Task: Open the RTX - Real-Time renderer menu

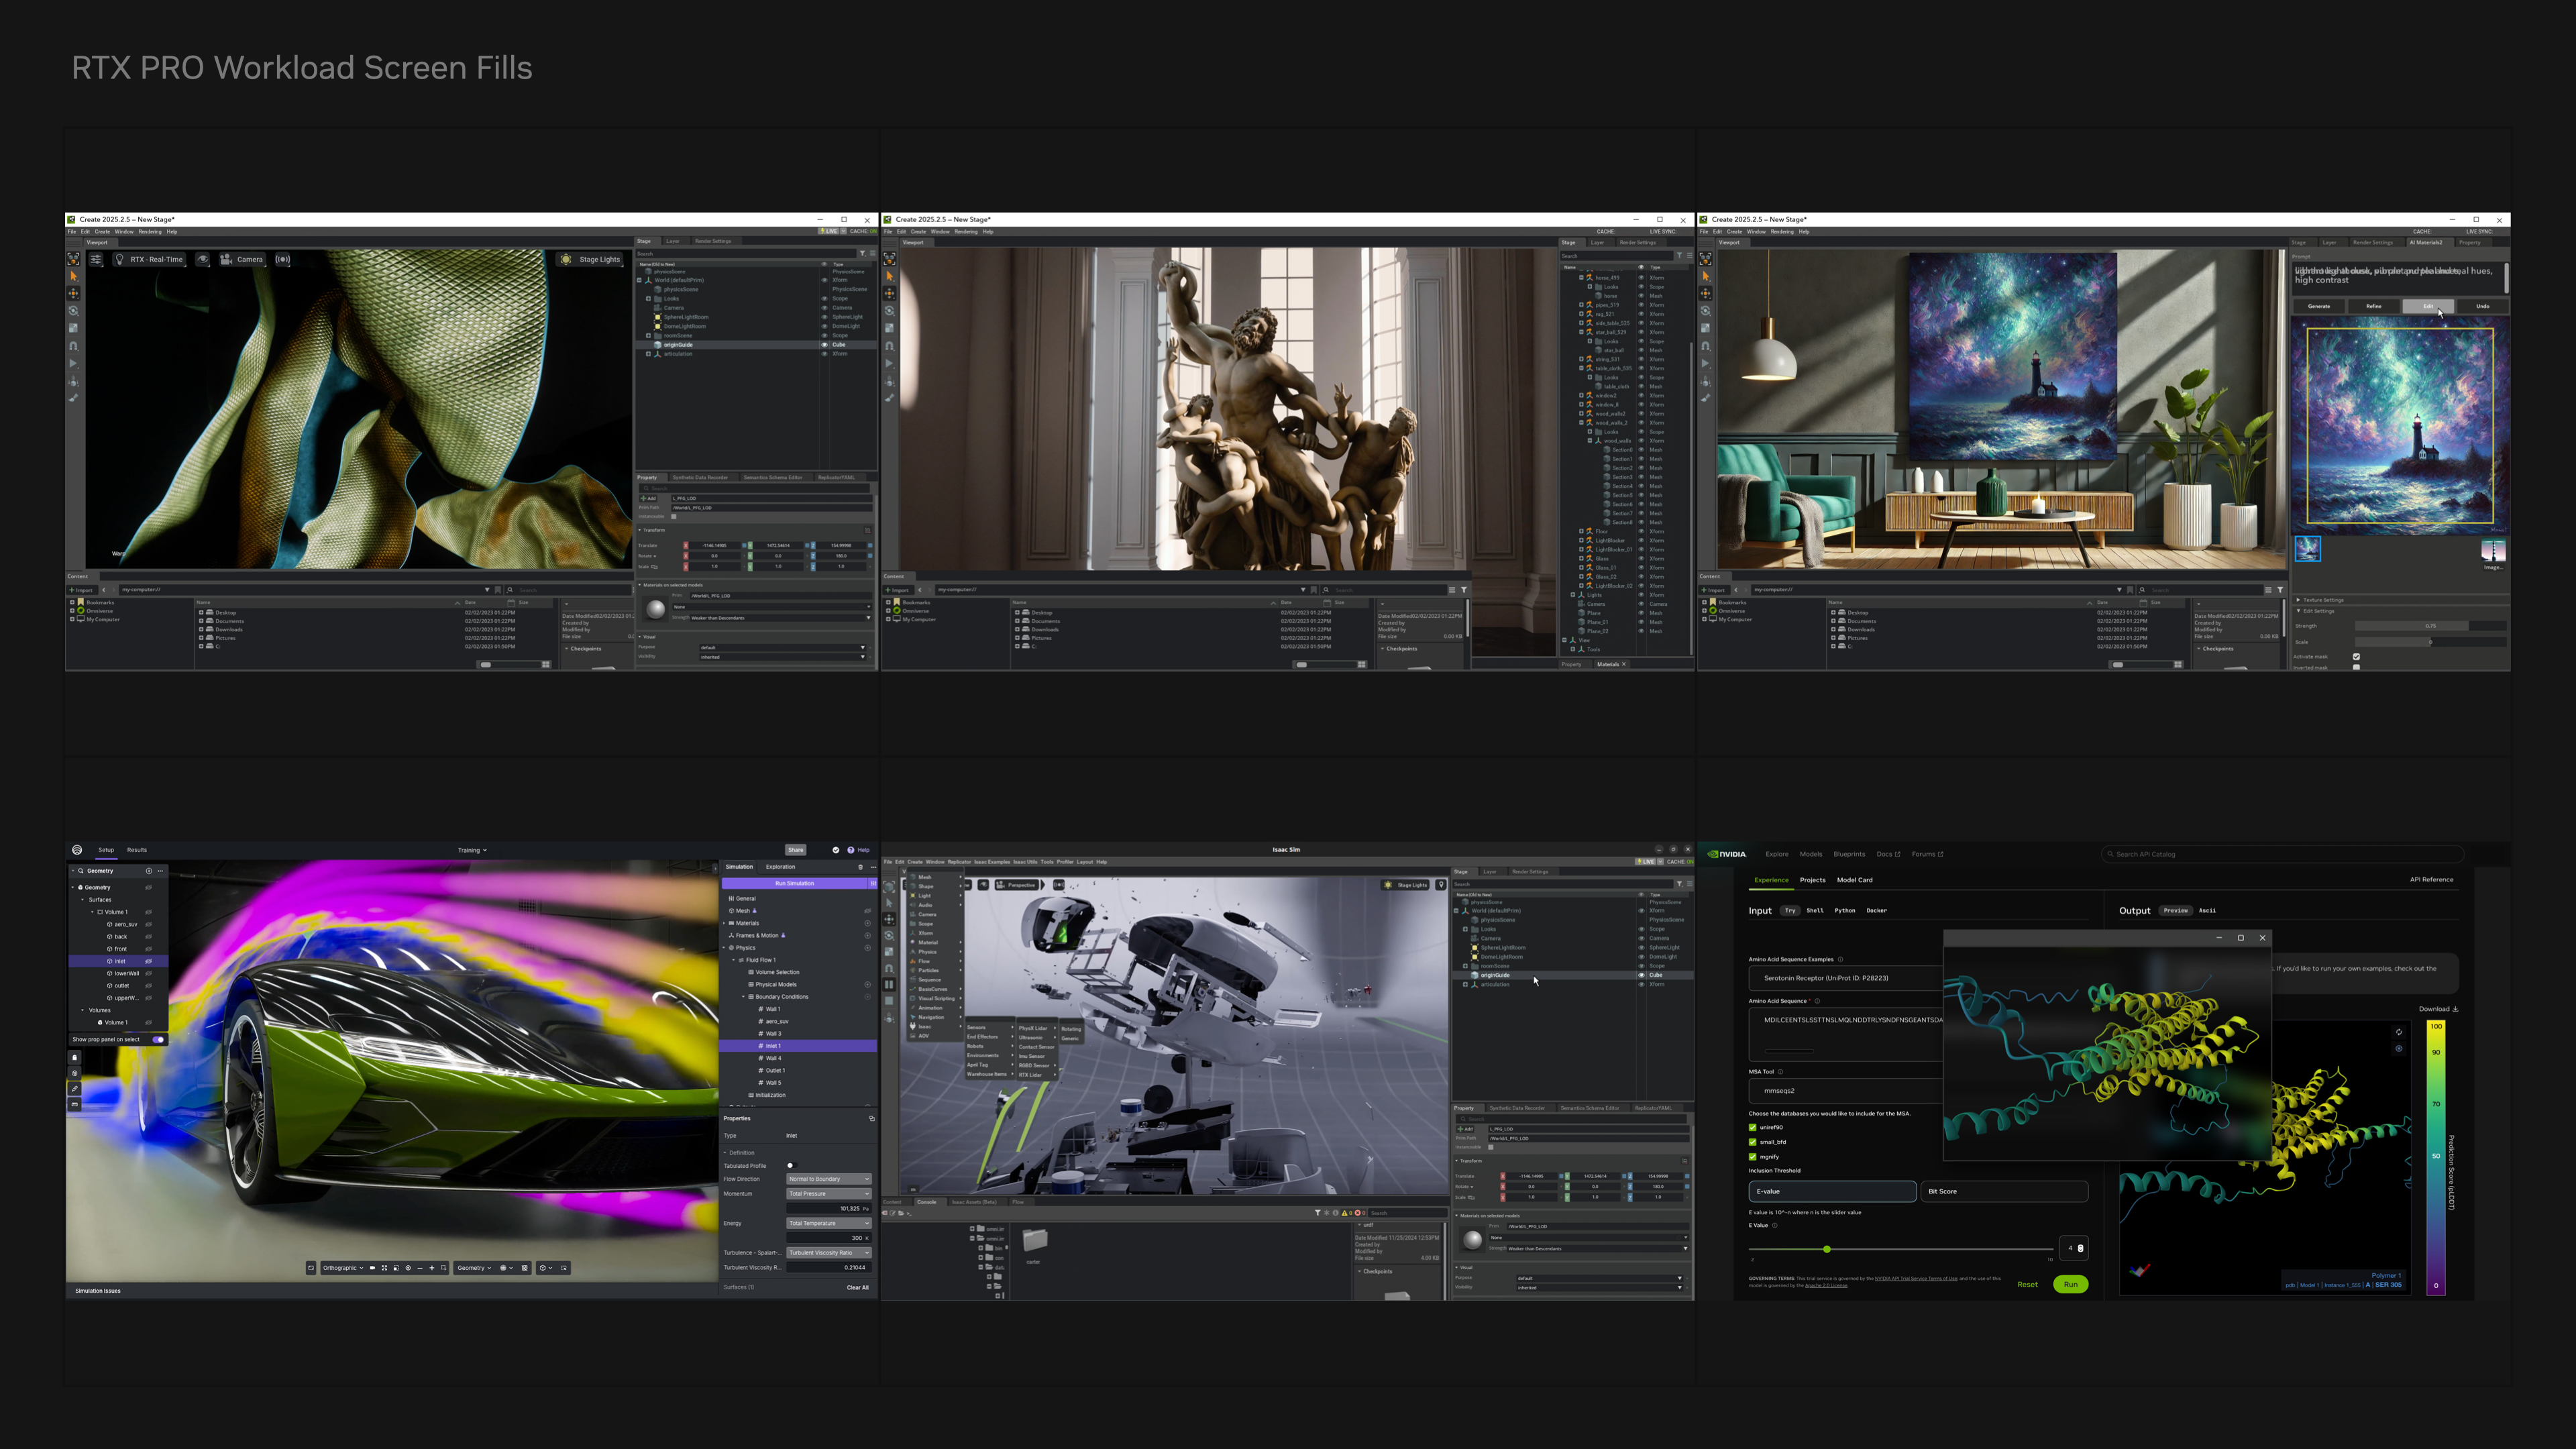Action: click(150, 259)
